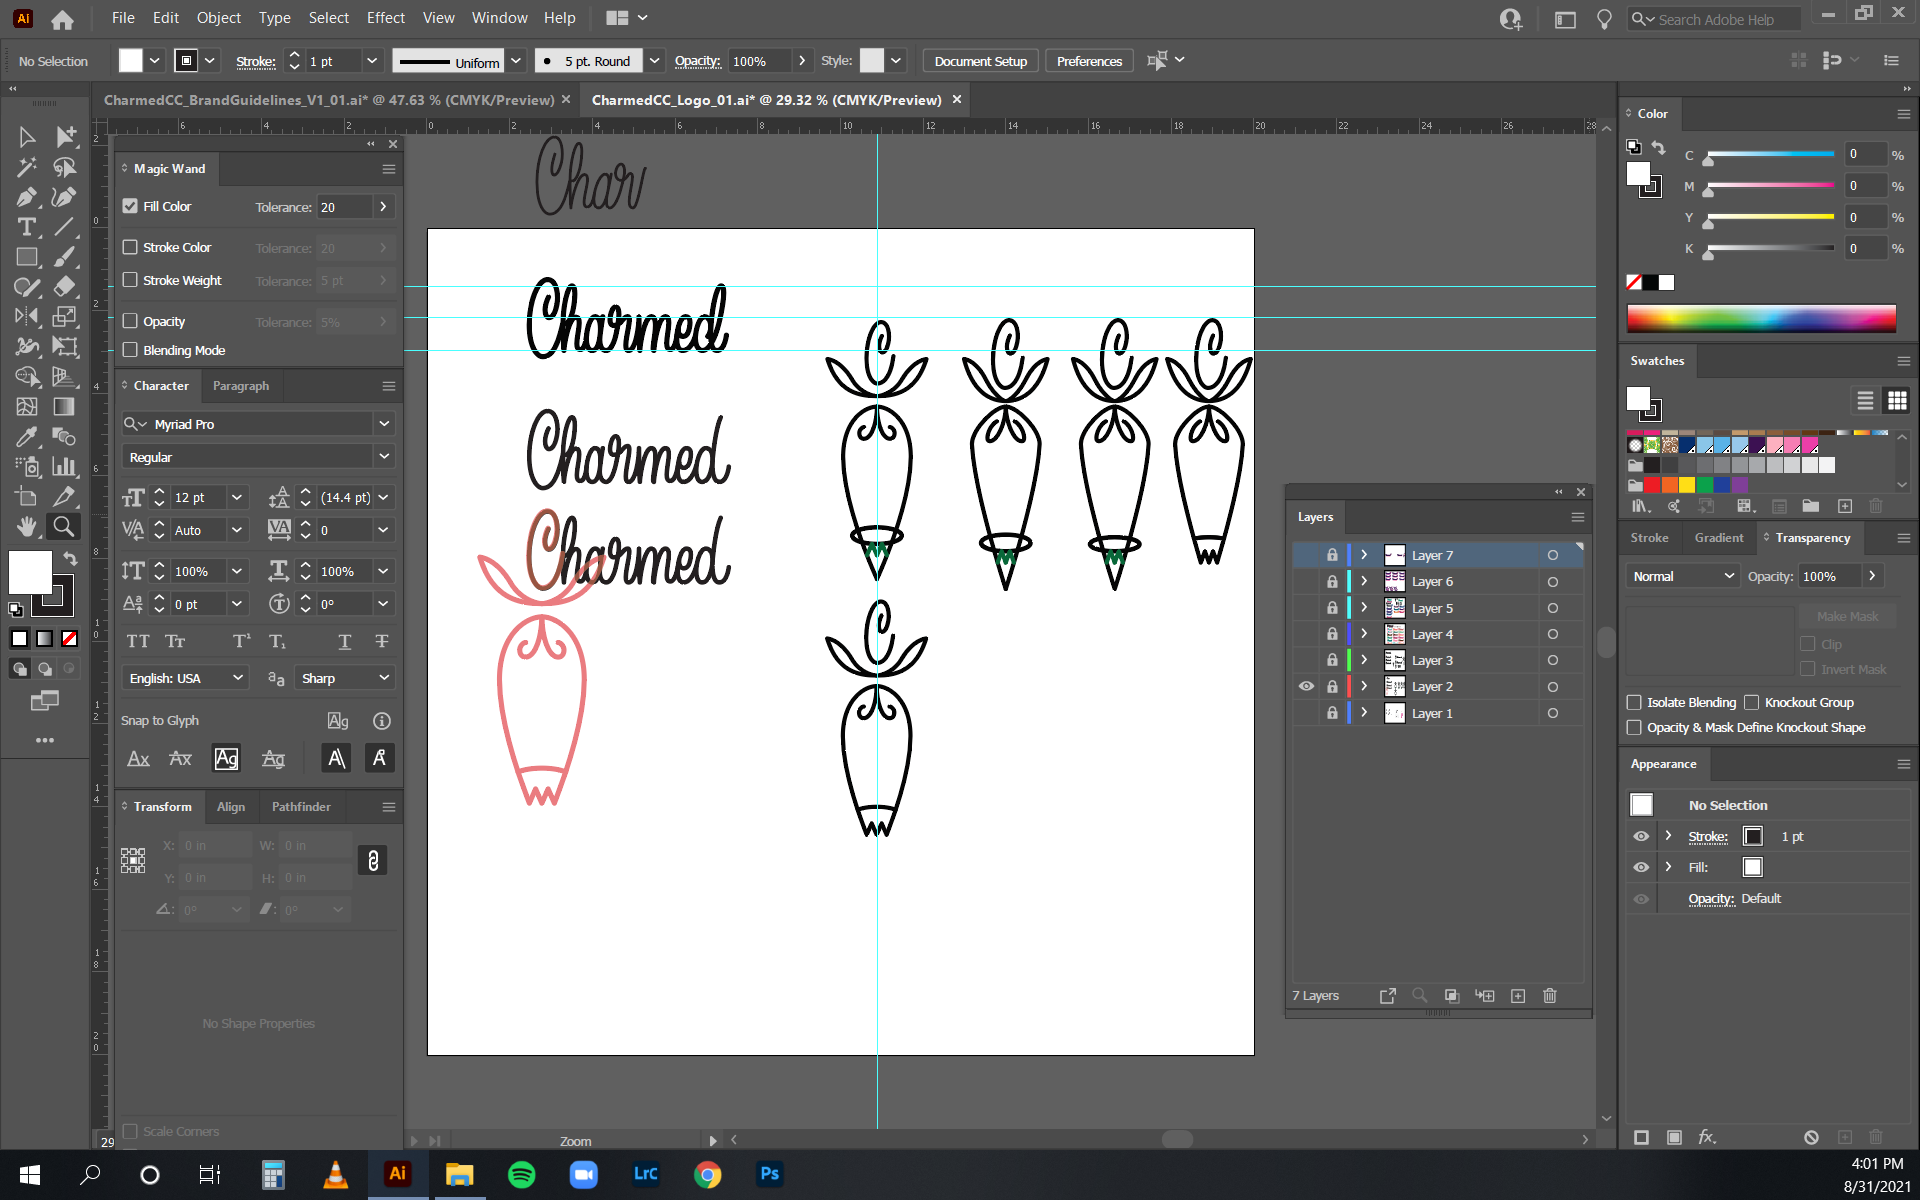
Task: Click the All Caps TT icon
Action: point(138,641)
